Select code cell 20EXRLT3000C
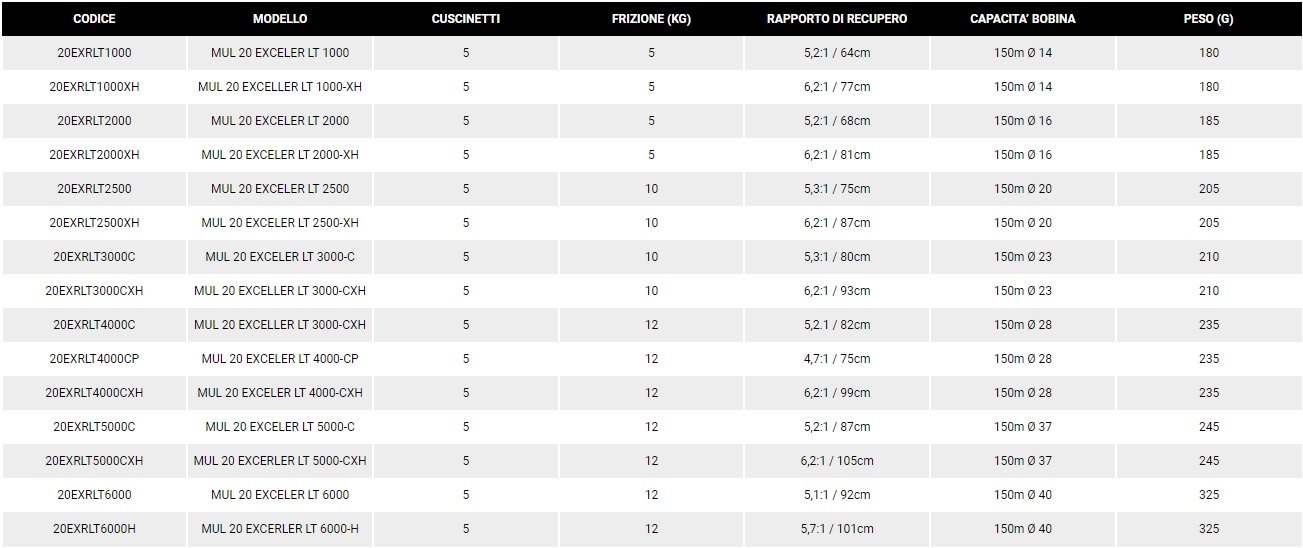The width and height of the screenshot is (1303, 548). 94,257
